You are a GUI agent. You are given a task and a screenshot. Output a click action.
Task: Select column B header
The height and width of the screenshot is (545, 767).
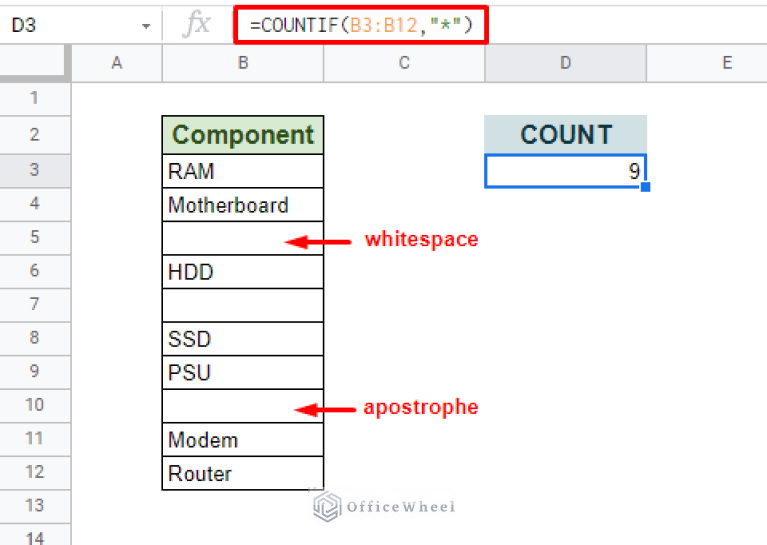click(242, 63)
